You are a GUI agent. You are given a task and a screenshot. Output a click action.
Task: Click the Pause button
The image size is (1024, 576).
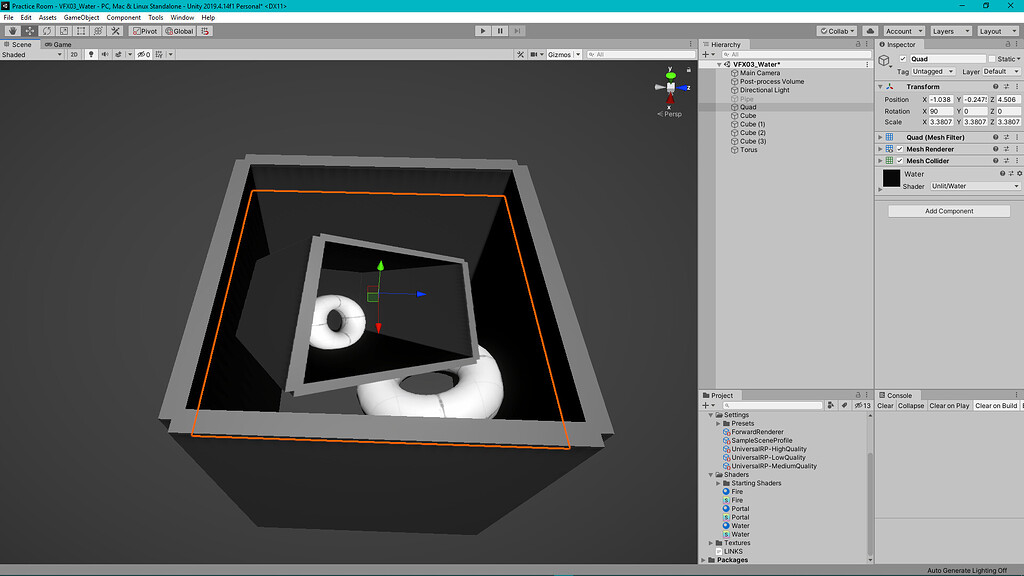(x=500, y=31)
